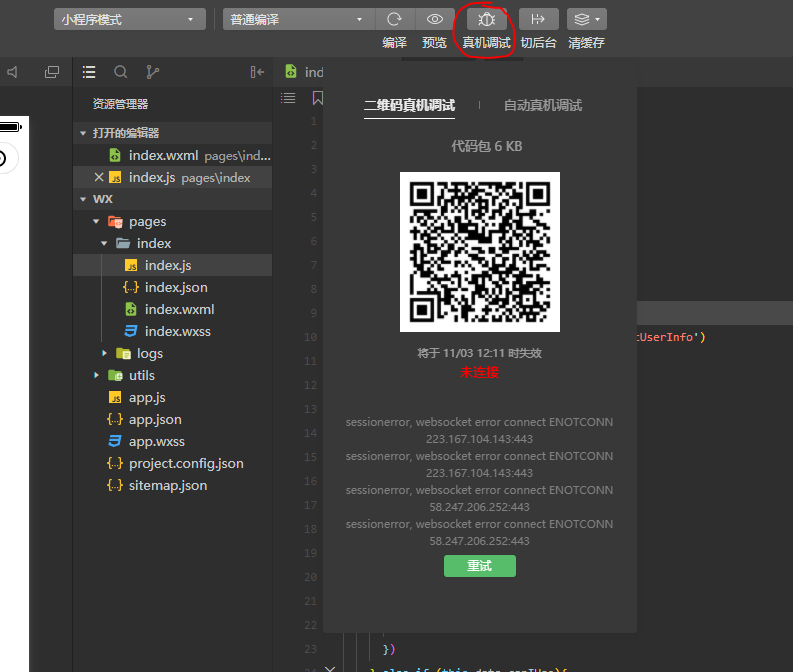Click the QR code image
This screenshot has height=672, width=793.
tap(480, 252)
